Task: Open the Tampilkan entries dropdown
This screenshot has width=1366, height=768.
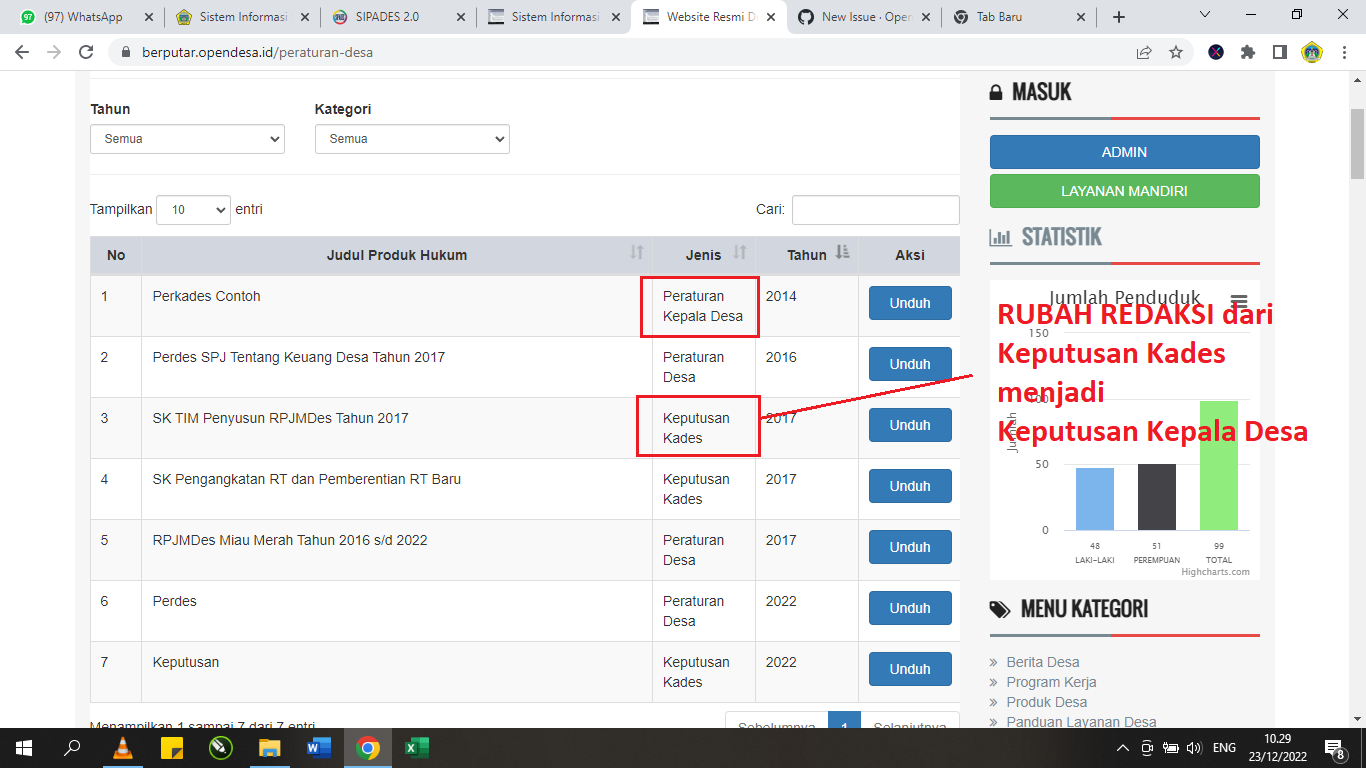Action: tap(193, 209)
